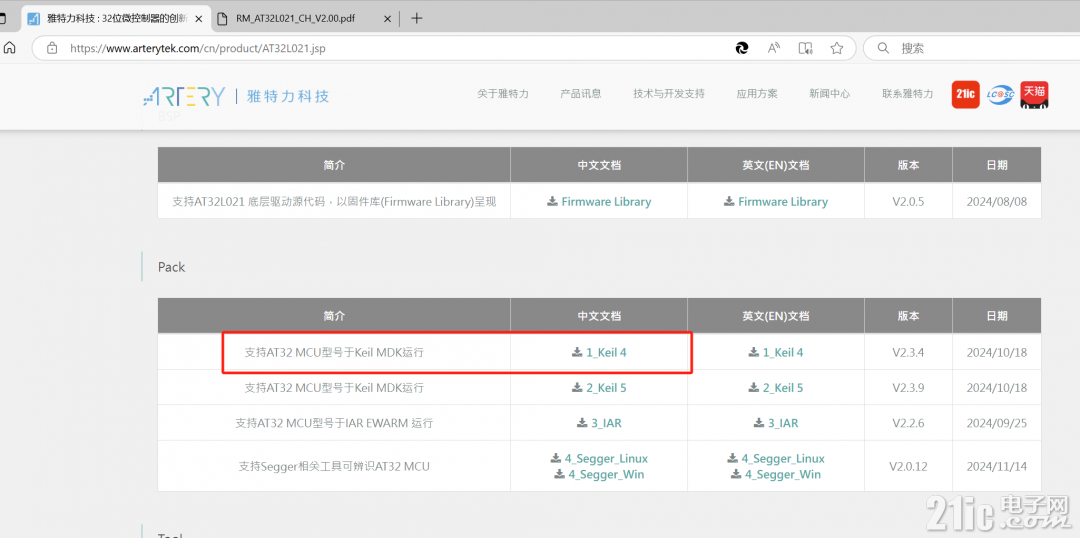Click date 2024/09/25 cell
Screen dimensions: 1080x538
996,423
